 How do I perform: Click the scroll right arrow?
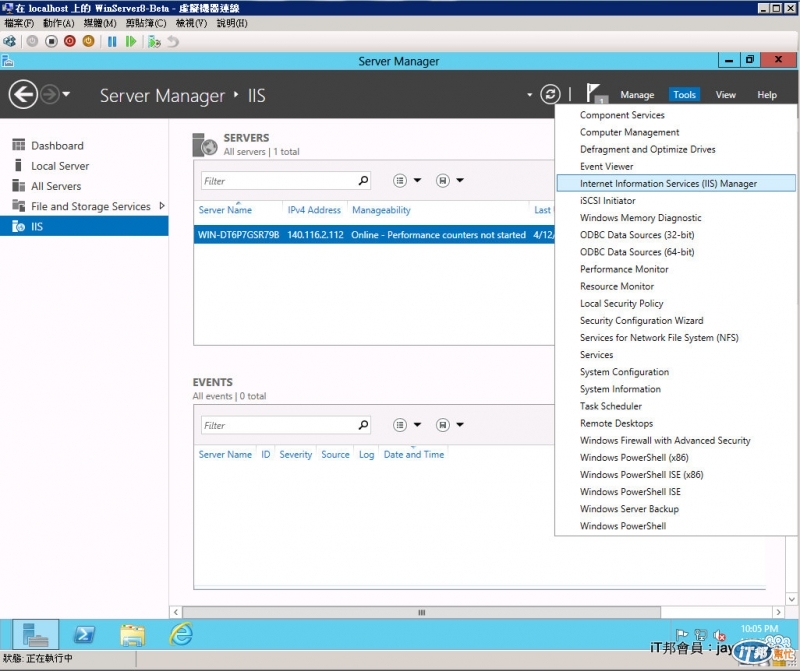[778, 612]
